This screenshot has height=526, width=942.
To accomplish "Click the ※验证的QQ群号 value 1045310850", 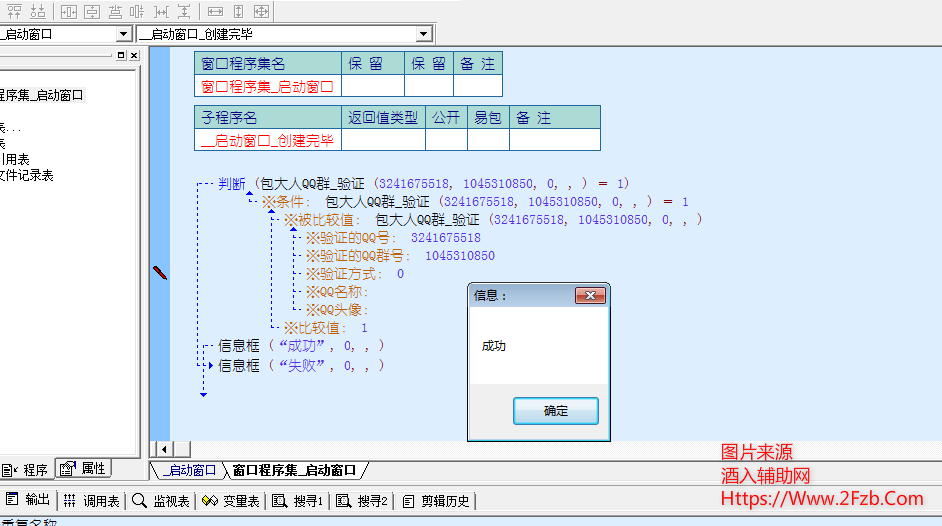I will click(460, 256).
